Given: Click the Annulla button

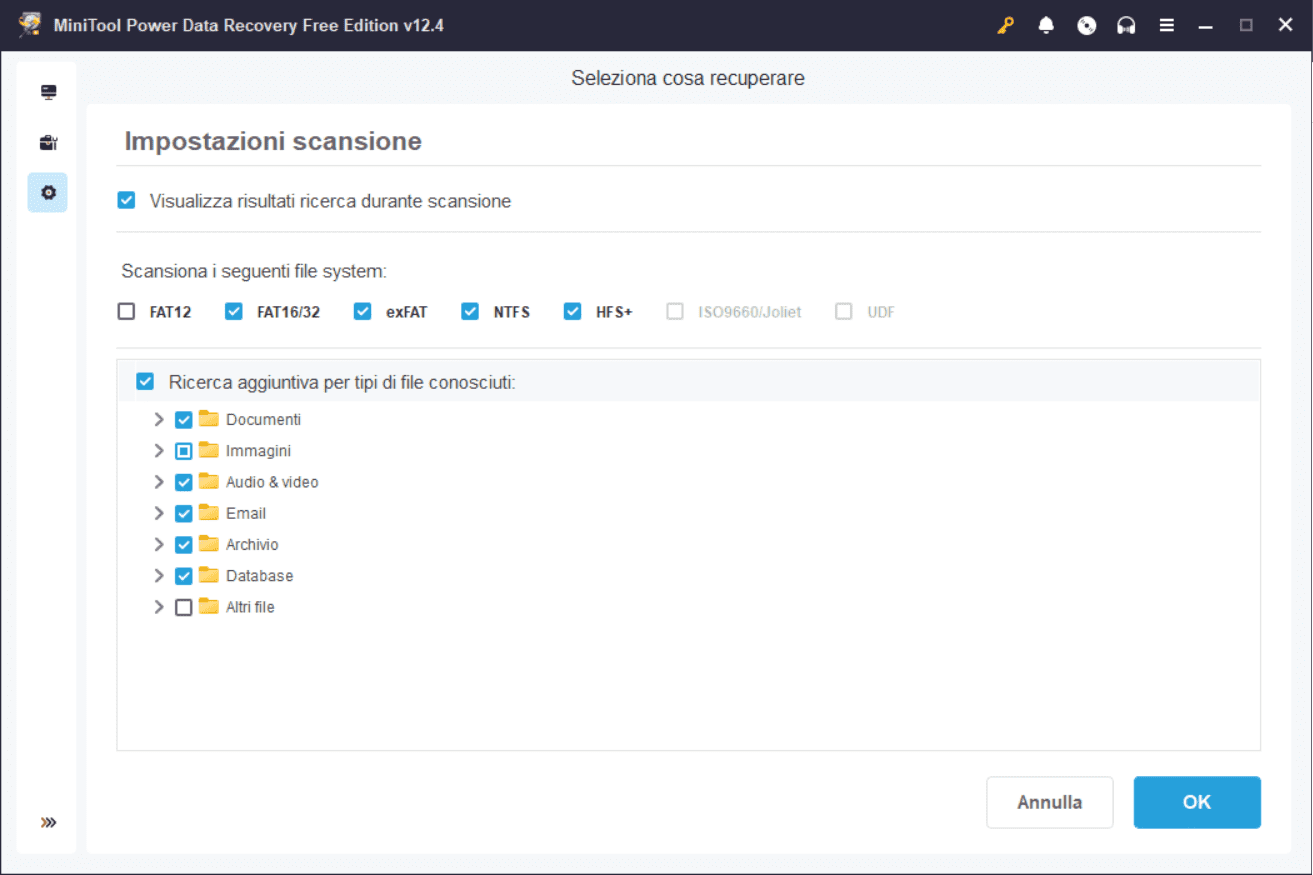Looking at the screenshot, I should (1049, 802).
